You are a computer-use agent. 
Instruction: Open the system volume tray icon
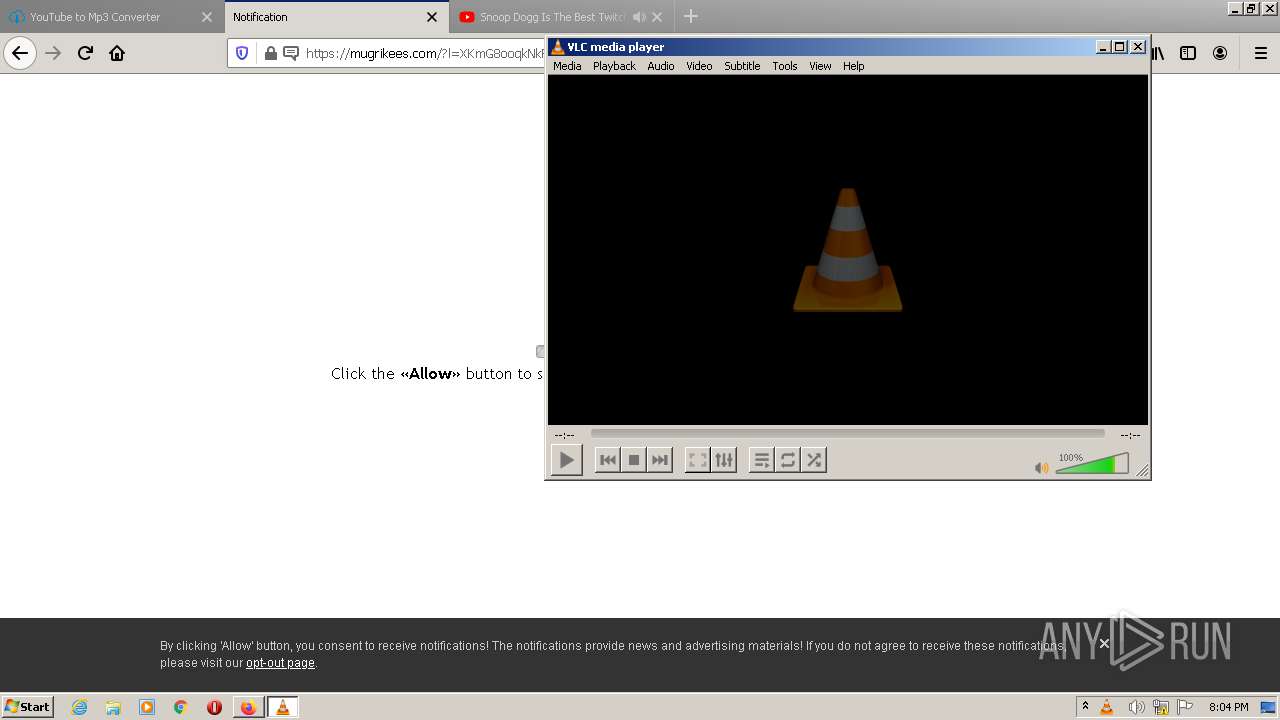[1136, 707]
